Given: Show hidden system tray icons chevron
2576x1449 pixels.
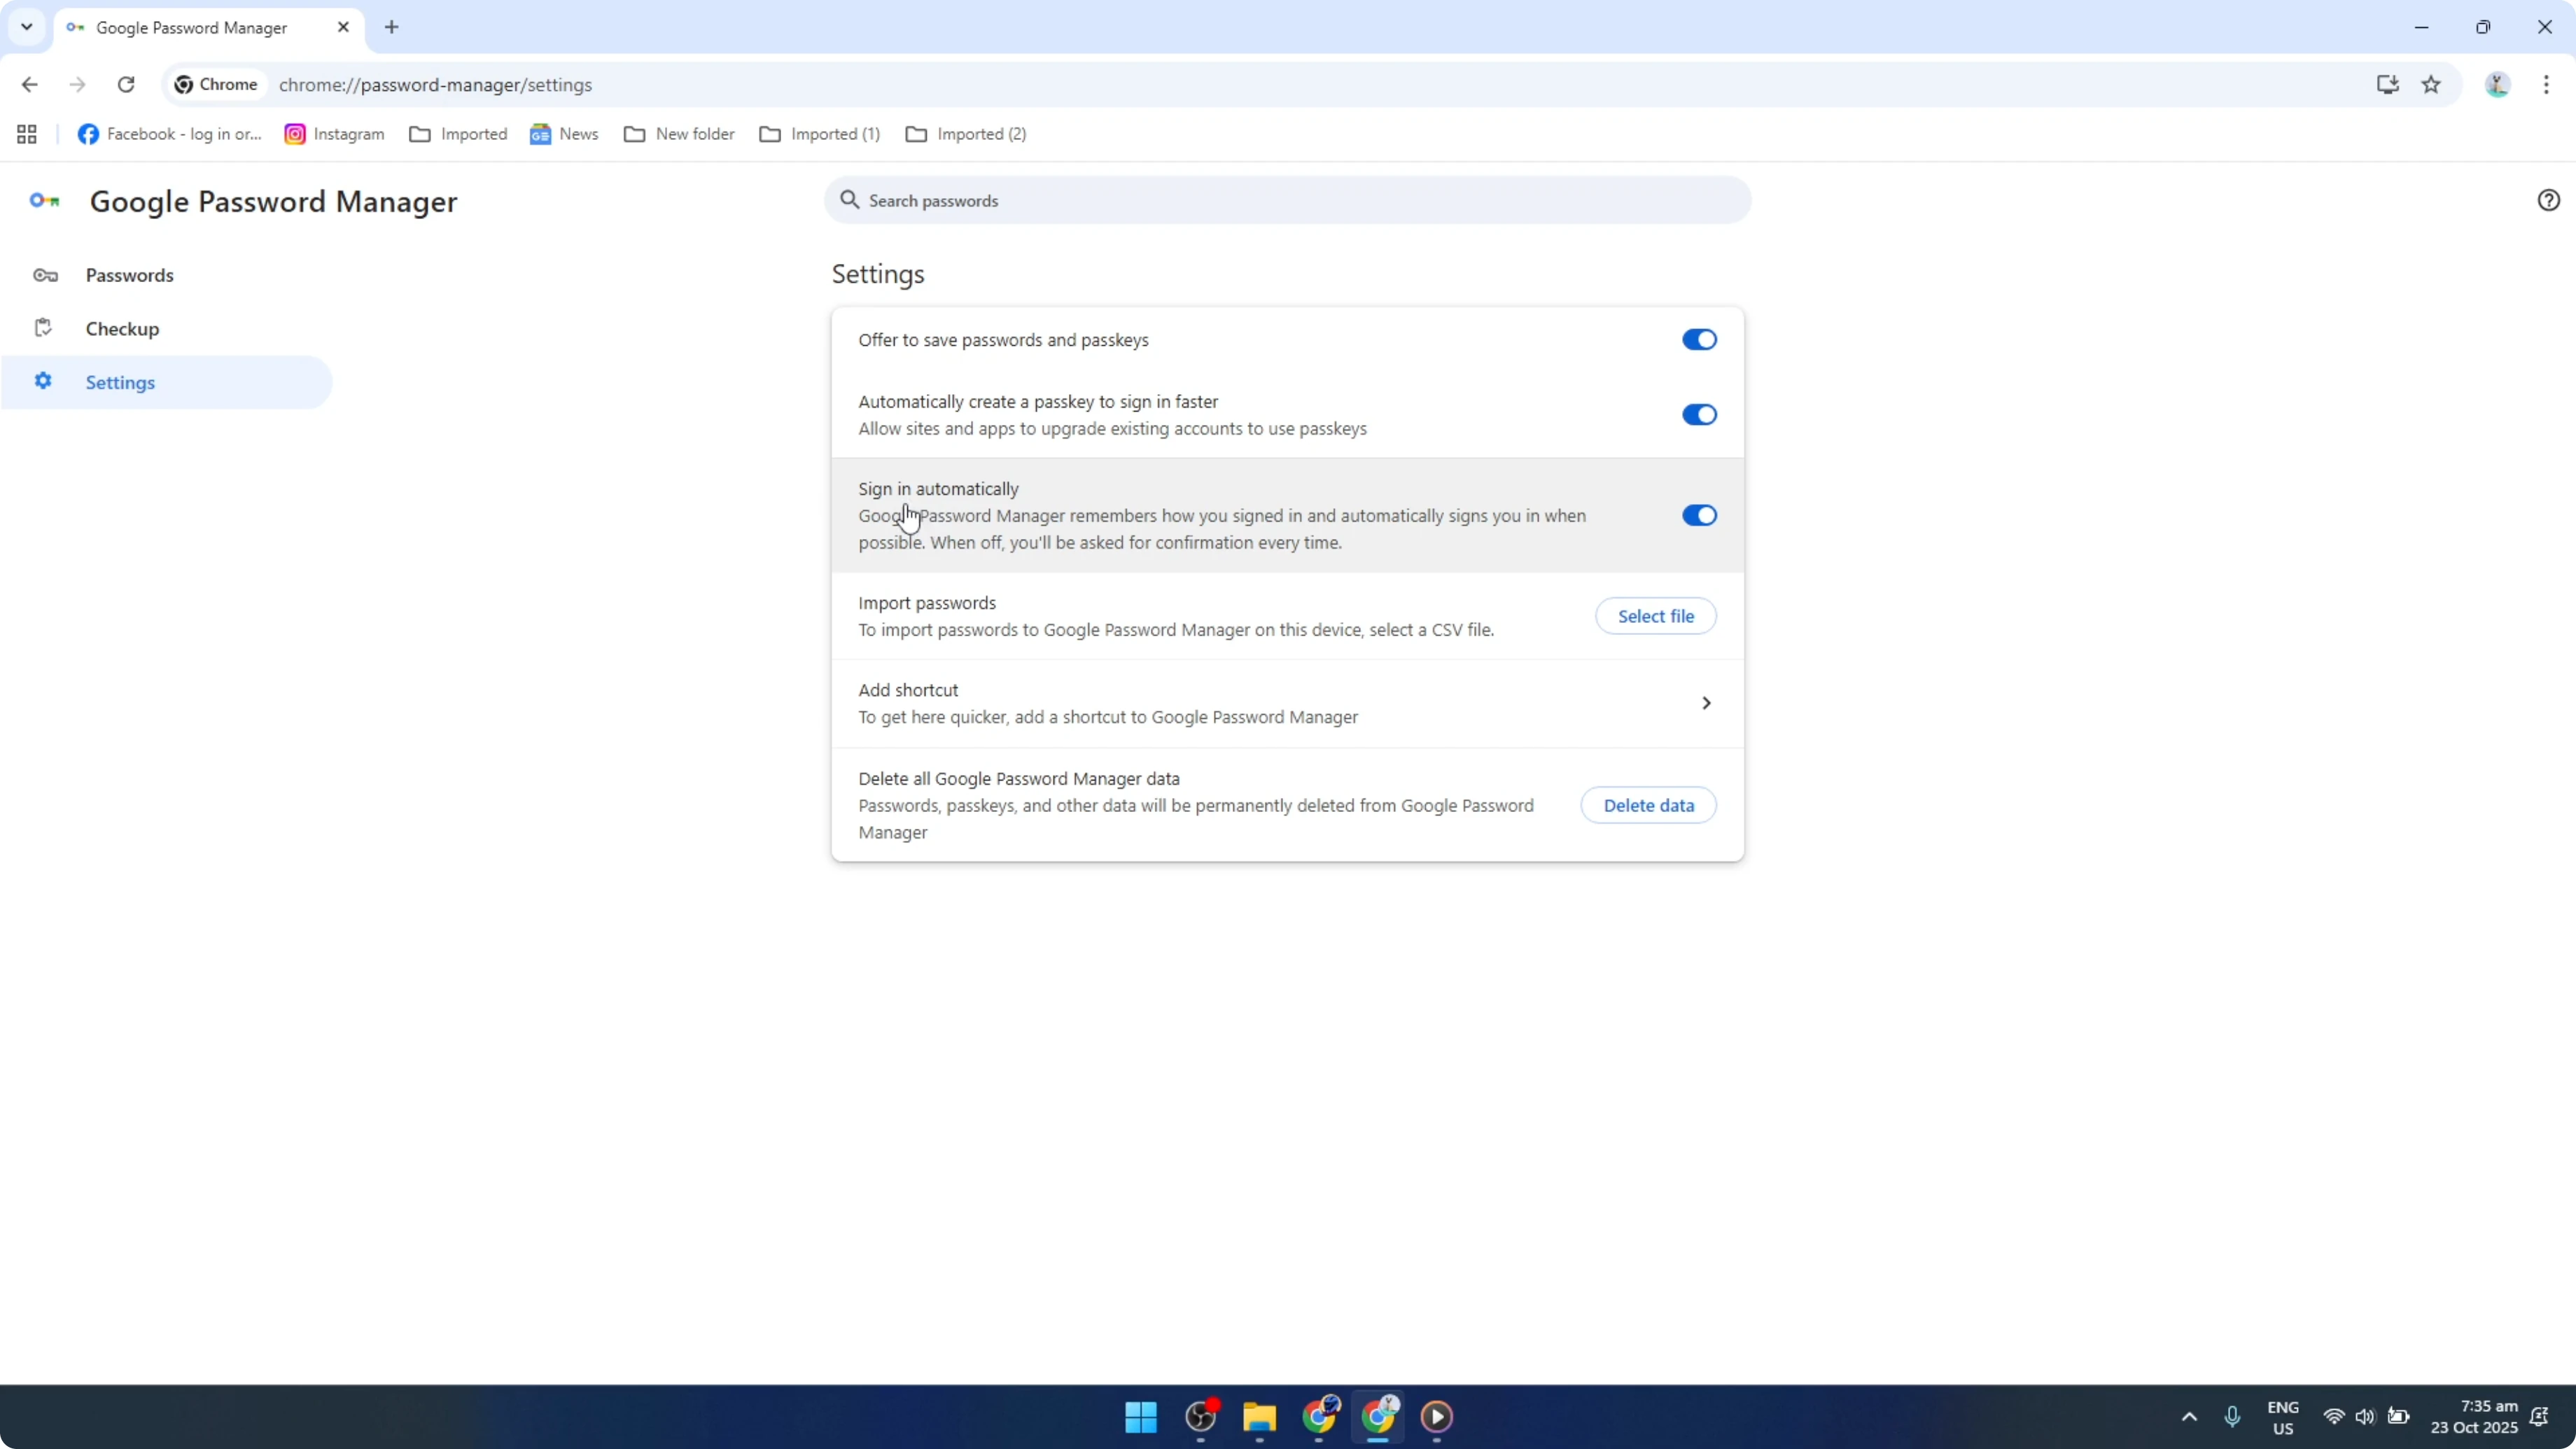Looking at the screenshot, I should (x=2189, y=1417).
